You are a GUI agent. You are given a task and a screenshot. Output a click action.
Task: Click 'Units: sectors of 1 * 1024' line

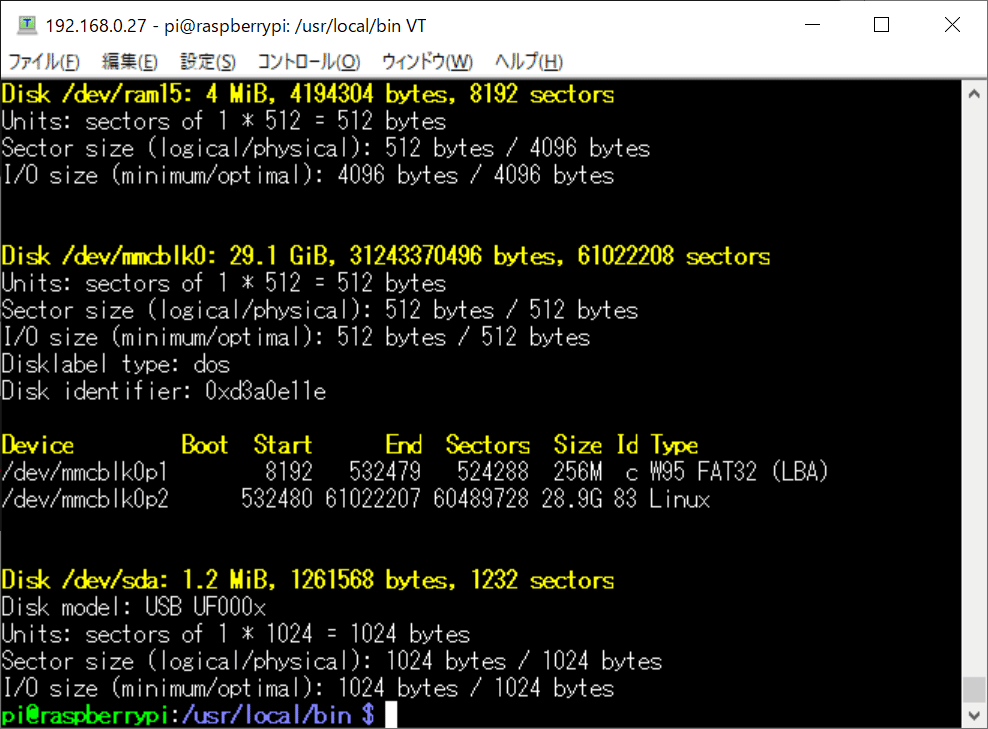pyautogui.click(x=236, y=634)
